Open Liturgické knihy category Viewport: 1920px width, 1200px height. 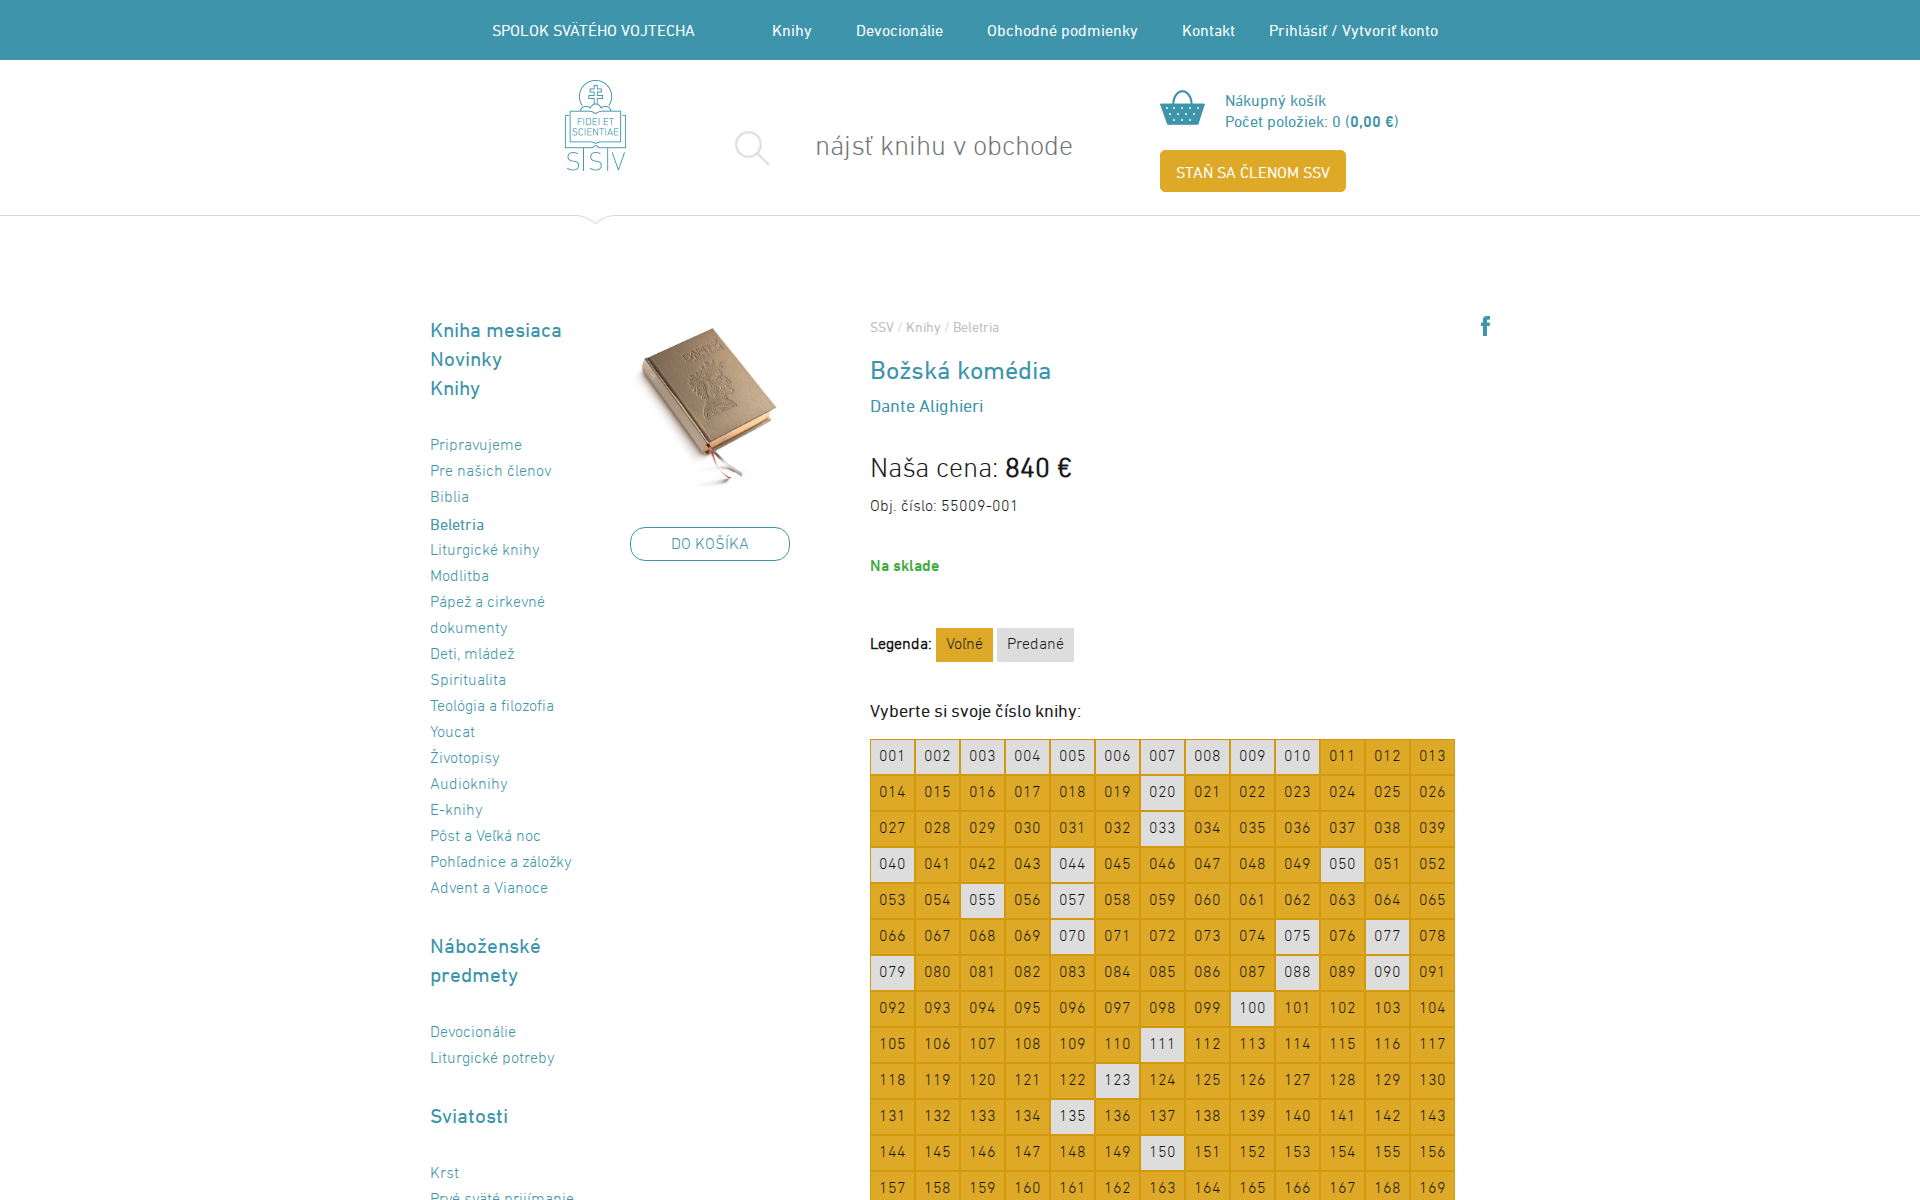[x=484, y=550]
